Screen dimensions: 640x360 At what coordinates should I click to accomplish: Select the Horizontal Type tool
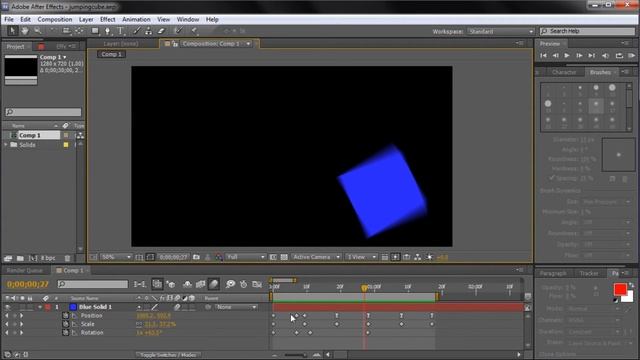(120, 31)
